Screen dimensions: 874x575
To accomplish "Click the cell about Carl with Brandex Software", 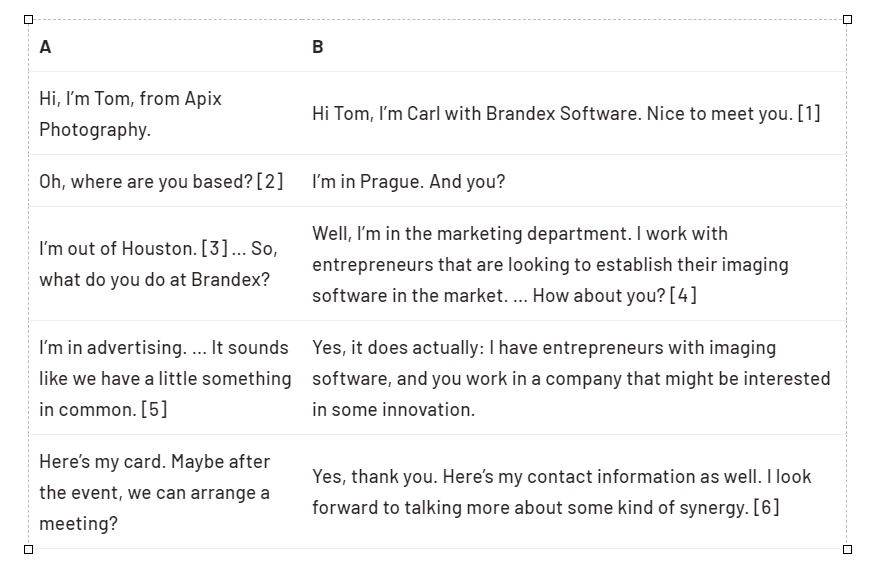I will 574,114.
